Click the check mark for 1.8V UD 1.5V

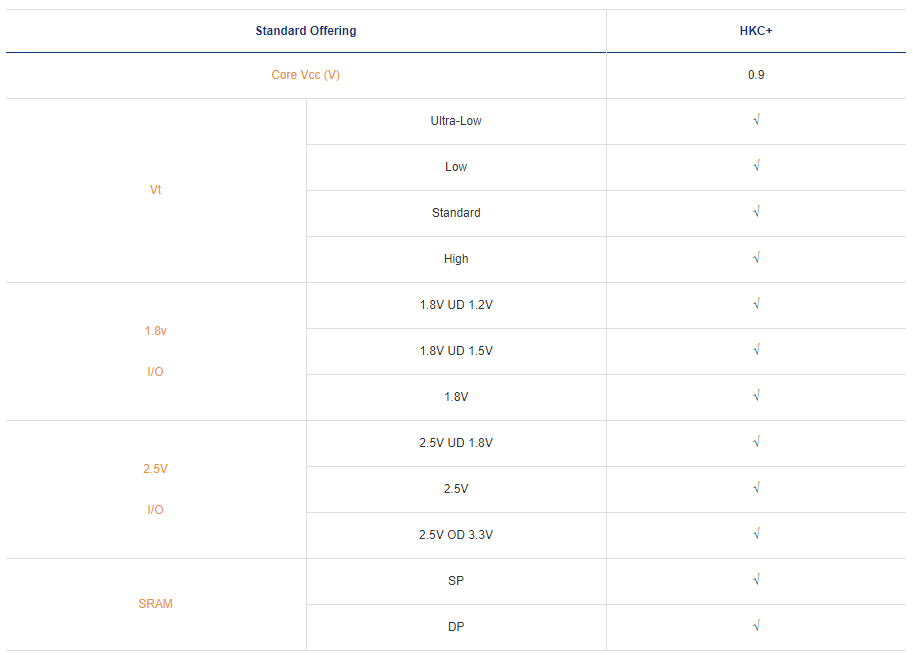[756, 351]
